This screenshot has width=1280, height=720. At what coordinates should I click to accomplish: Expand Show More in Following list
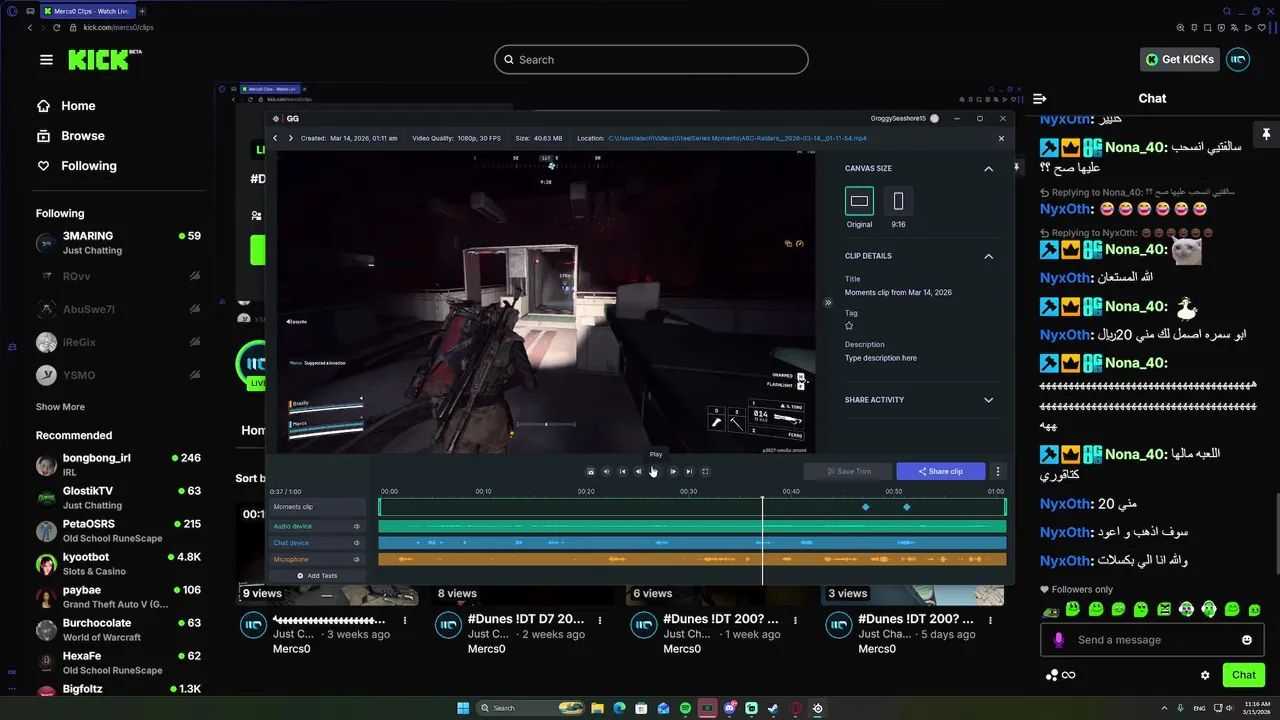click(60, 407)
